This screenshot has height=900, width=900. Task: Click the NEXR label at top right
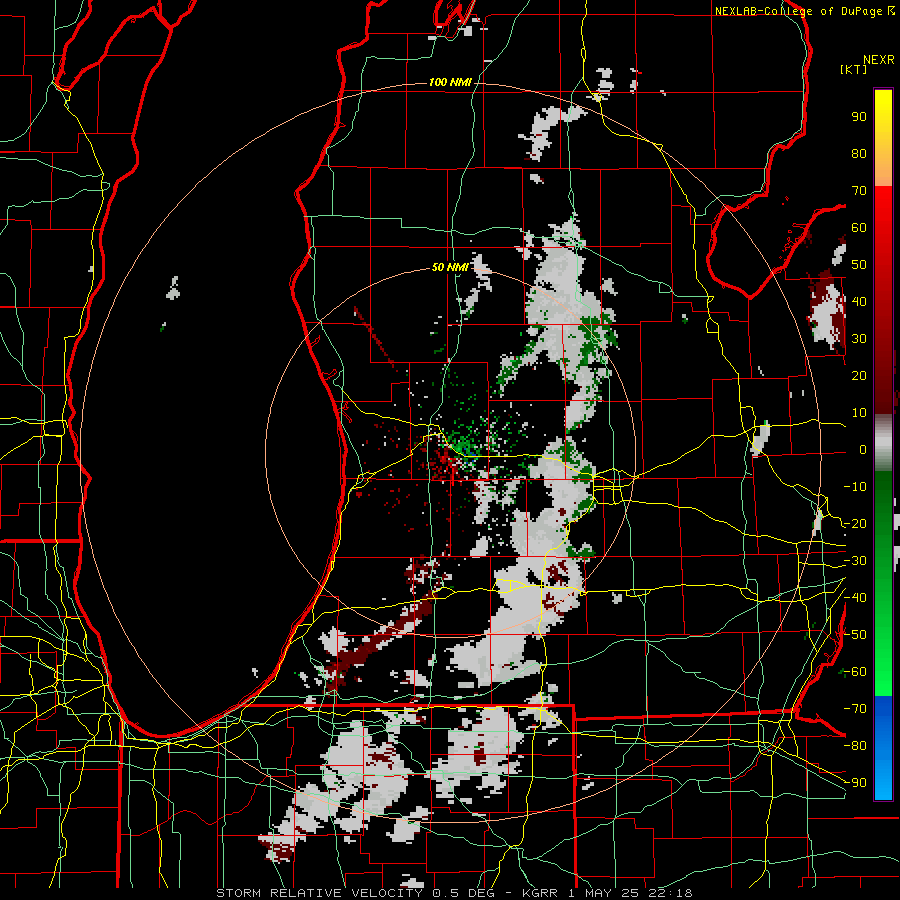click(879, 60)
